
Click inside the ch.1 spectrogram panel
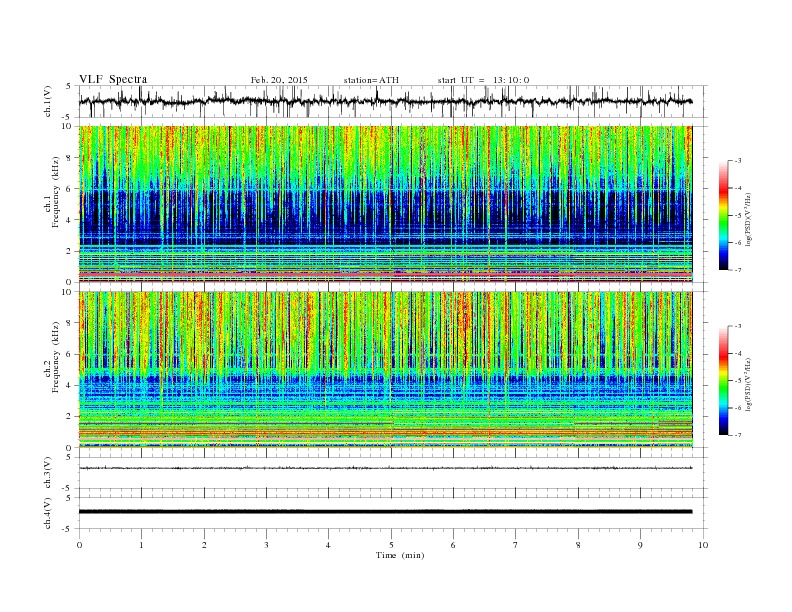[386, 204]
